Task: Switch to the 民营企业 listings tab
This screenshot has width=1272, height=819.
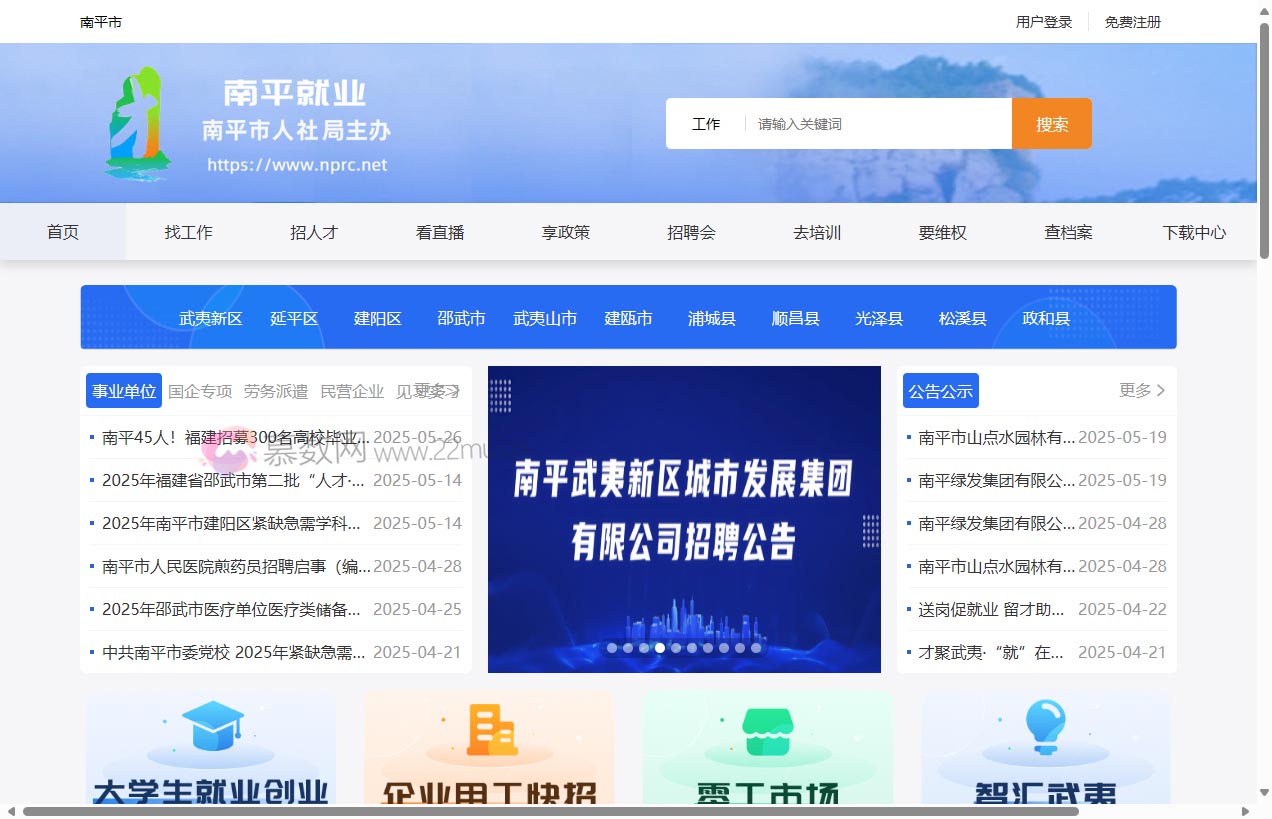Action: pos(352,392)
